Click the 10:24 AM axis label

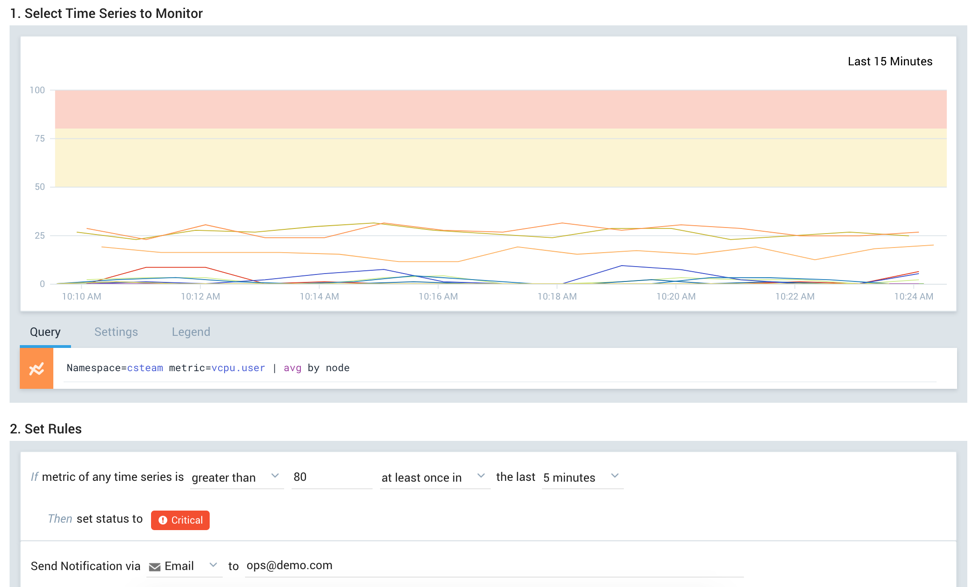[x=914, y=296]
